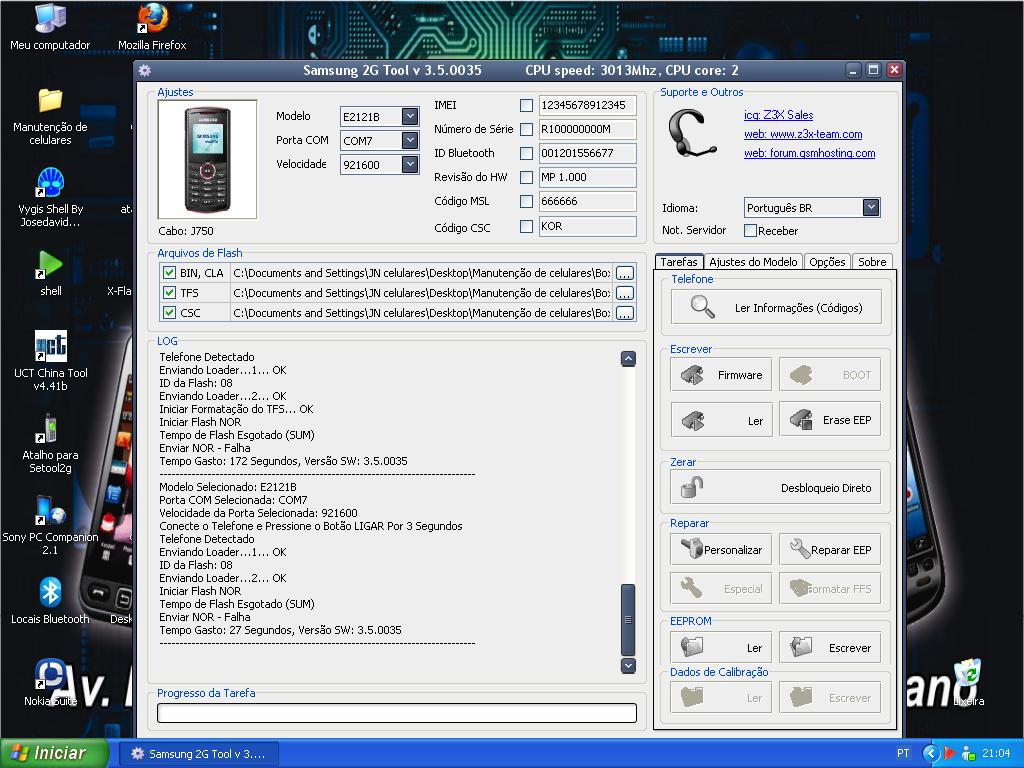Select the Atalho para Setool2g shortcut
This screenshot has height=768, width=1024.
pos(50,443)
